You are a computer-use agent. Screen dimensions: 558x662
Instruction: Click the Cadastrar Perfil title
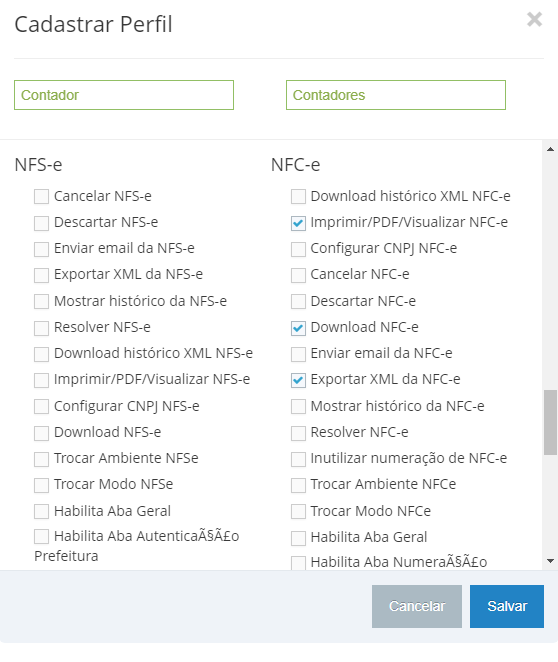point(93,24)
